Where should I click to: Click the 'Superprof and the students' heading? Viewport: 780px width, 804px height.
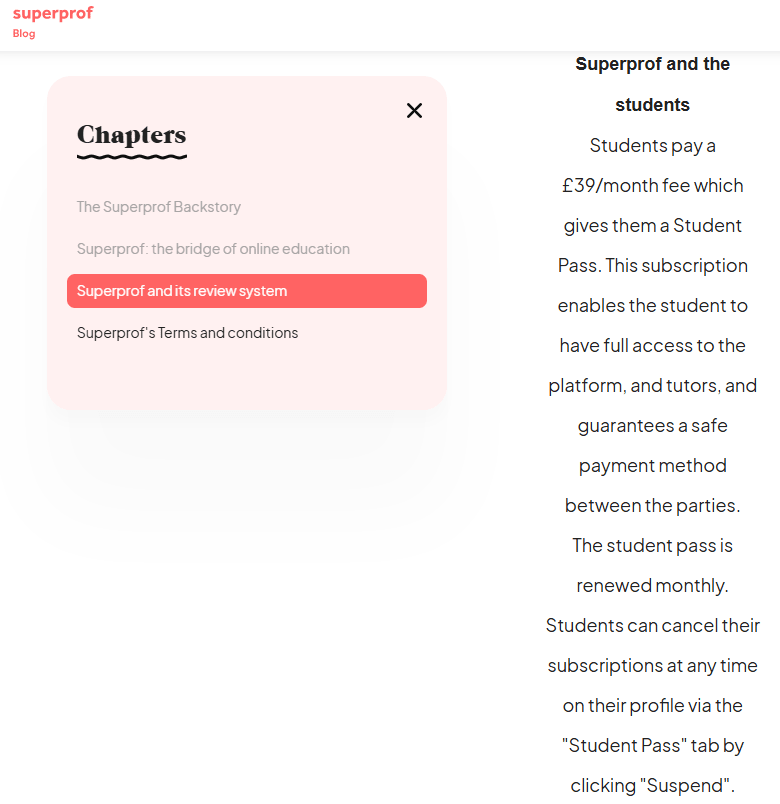click(652, 84)
